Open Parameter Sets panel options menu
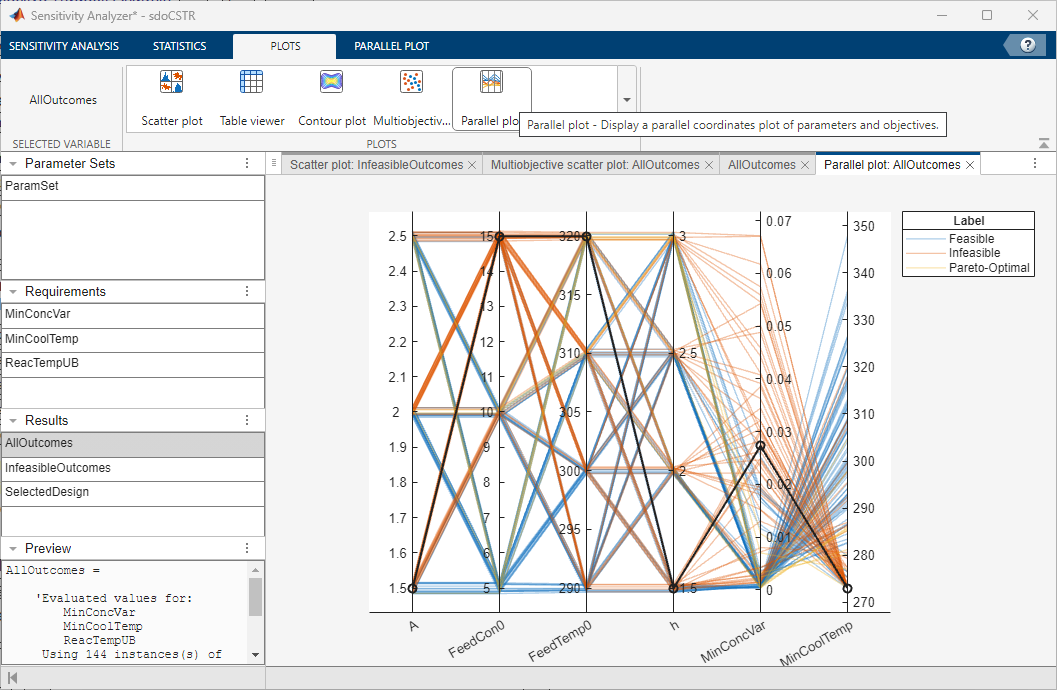 click(x=247, y=163)
